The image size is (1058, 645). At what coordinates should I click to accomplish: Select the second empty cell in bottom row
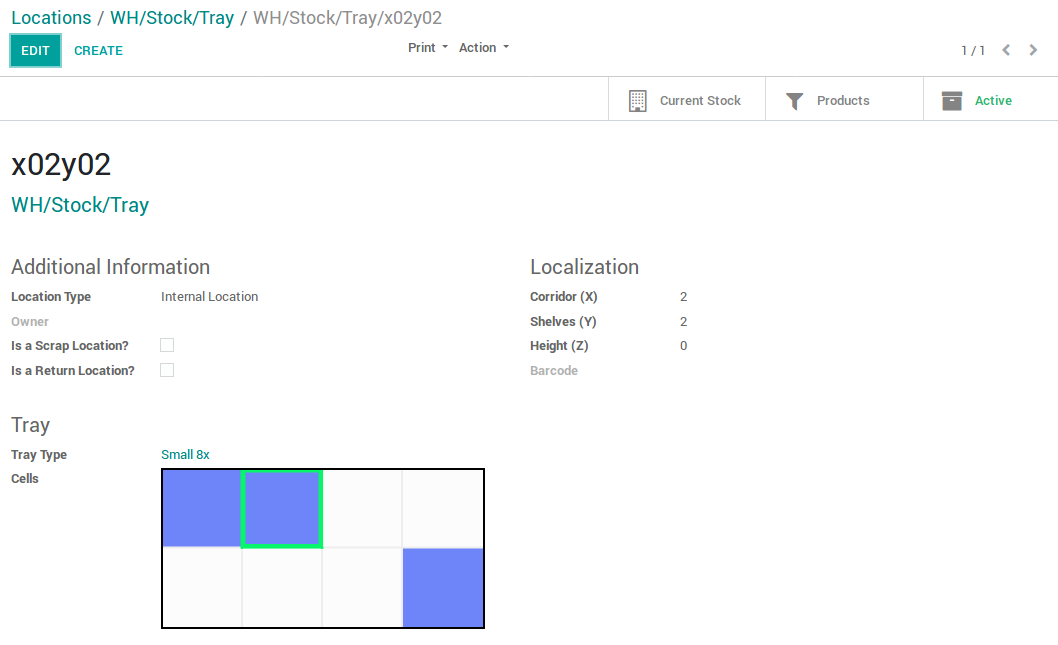pos(282,588)
